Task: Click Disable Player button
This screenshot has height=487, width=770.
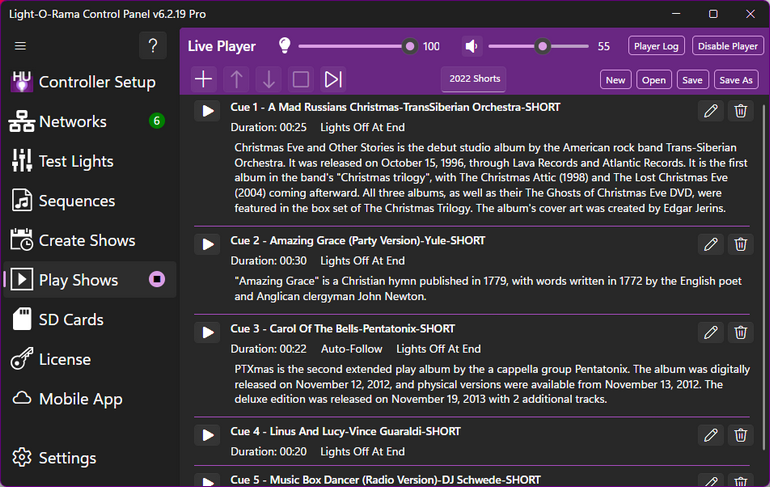Action: 727,46
